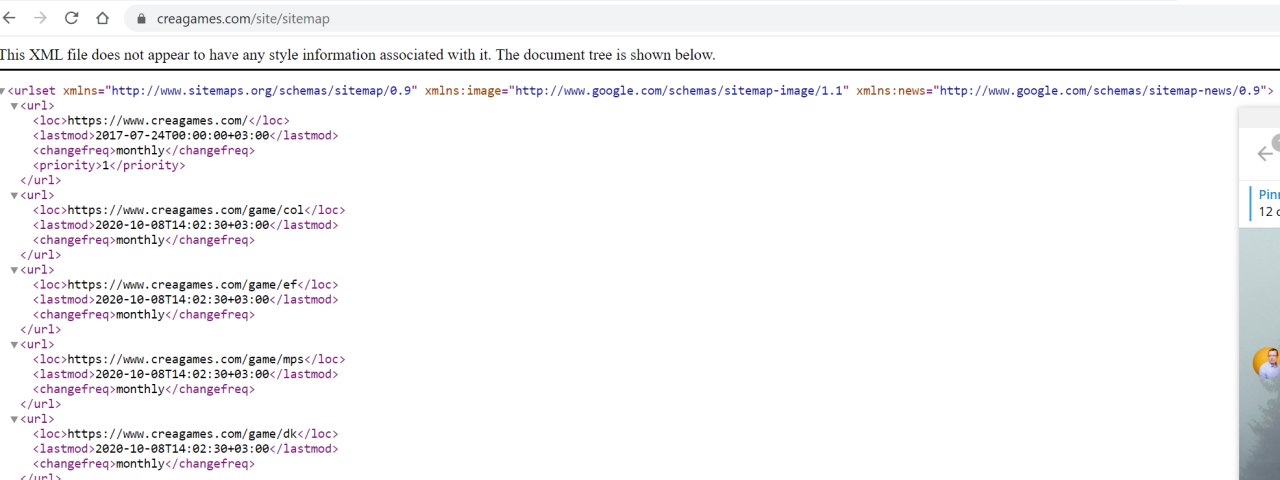Click the changefreq monthly line under game/ef
The height and width of the screenshot is (480, 1280).
pyautogui.click(x=144, y=315)
